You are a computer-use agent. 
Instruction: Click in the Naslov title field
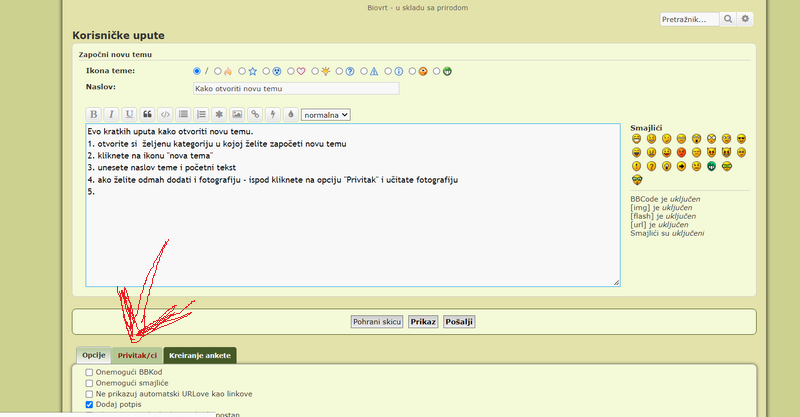click(295, 88)
